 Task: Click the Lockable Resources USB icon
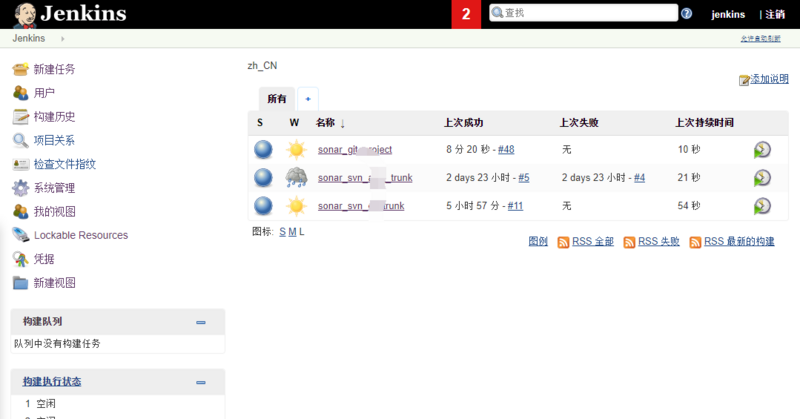20,235
